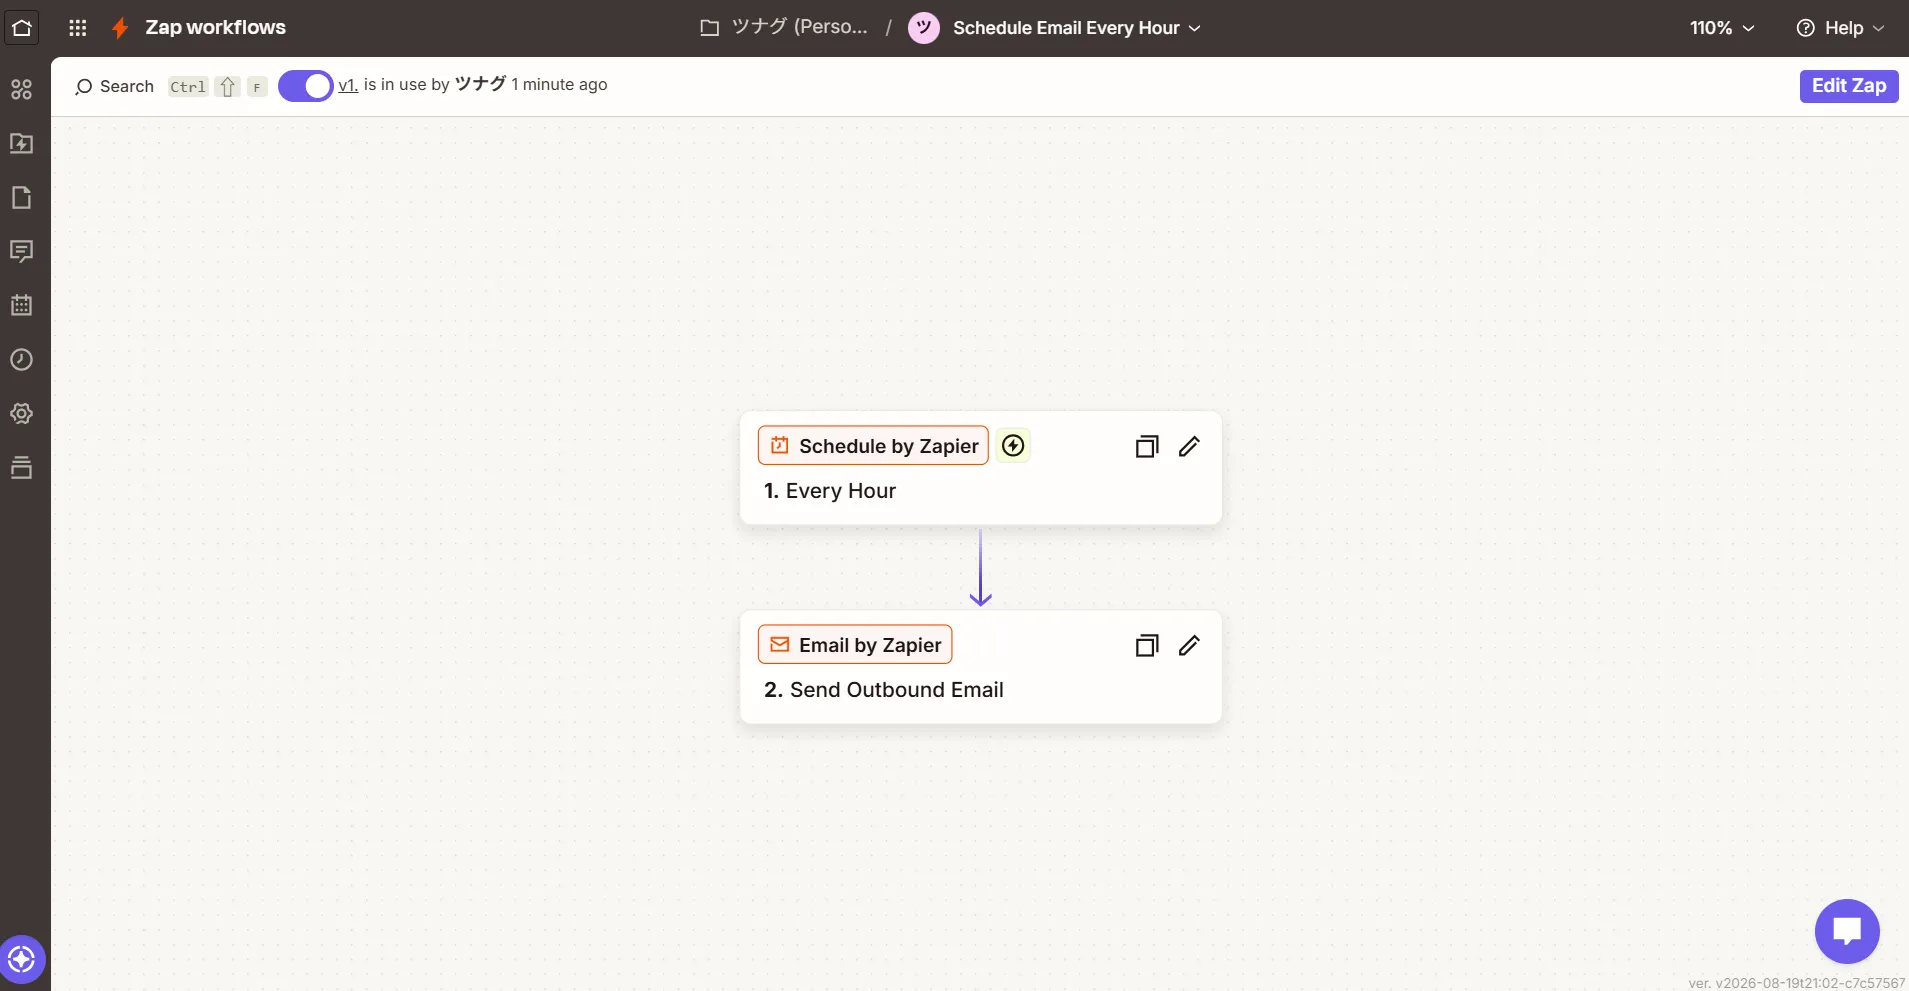Duplicate the Schedule by Zapier step
The height and width of the screenshot is (991, 1909).
tap(1147, 446)
